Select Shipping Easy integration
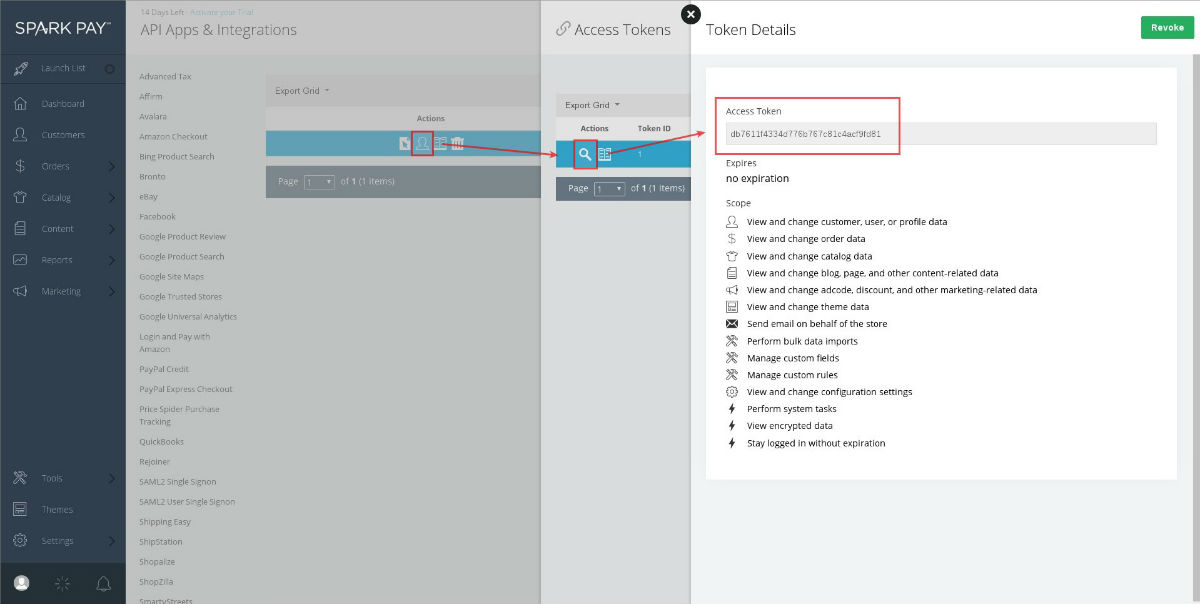The image size is (1200, 604). 165,522
